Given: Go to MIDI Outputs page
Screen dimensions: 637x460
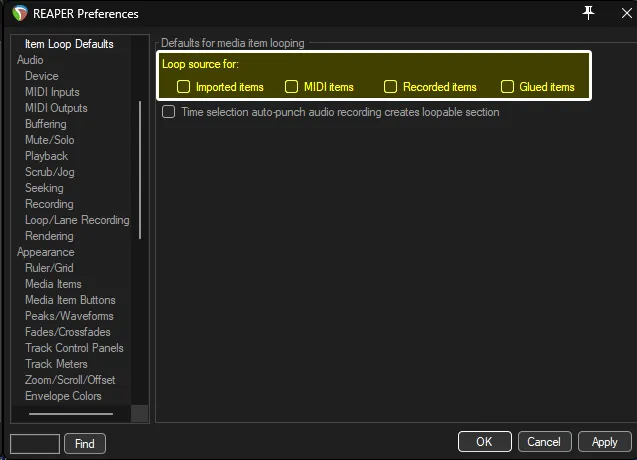Looking at the screenshot, I should point(56,108).
